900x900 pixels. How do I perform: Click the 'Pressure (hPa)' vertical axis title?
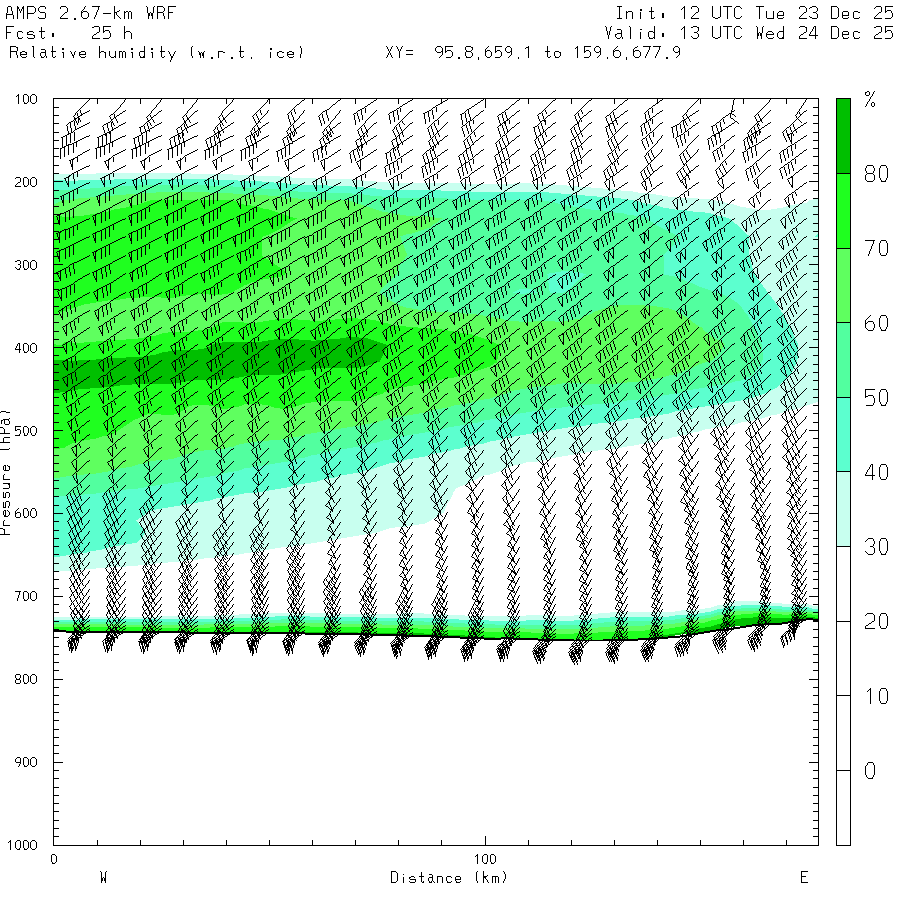click(x=5, y=472)
